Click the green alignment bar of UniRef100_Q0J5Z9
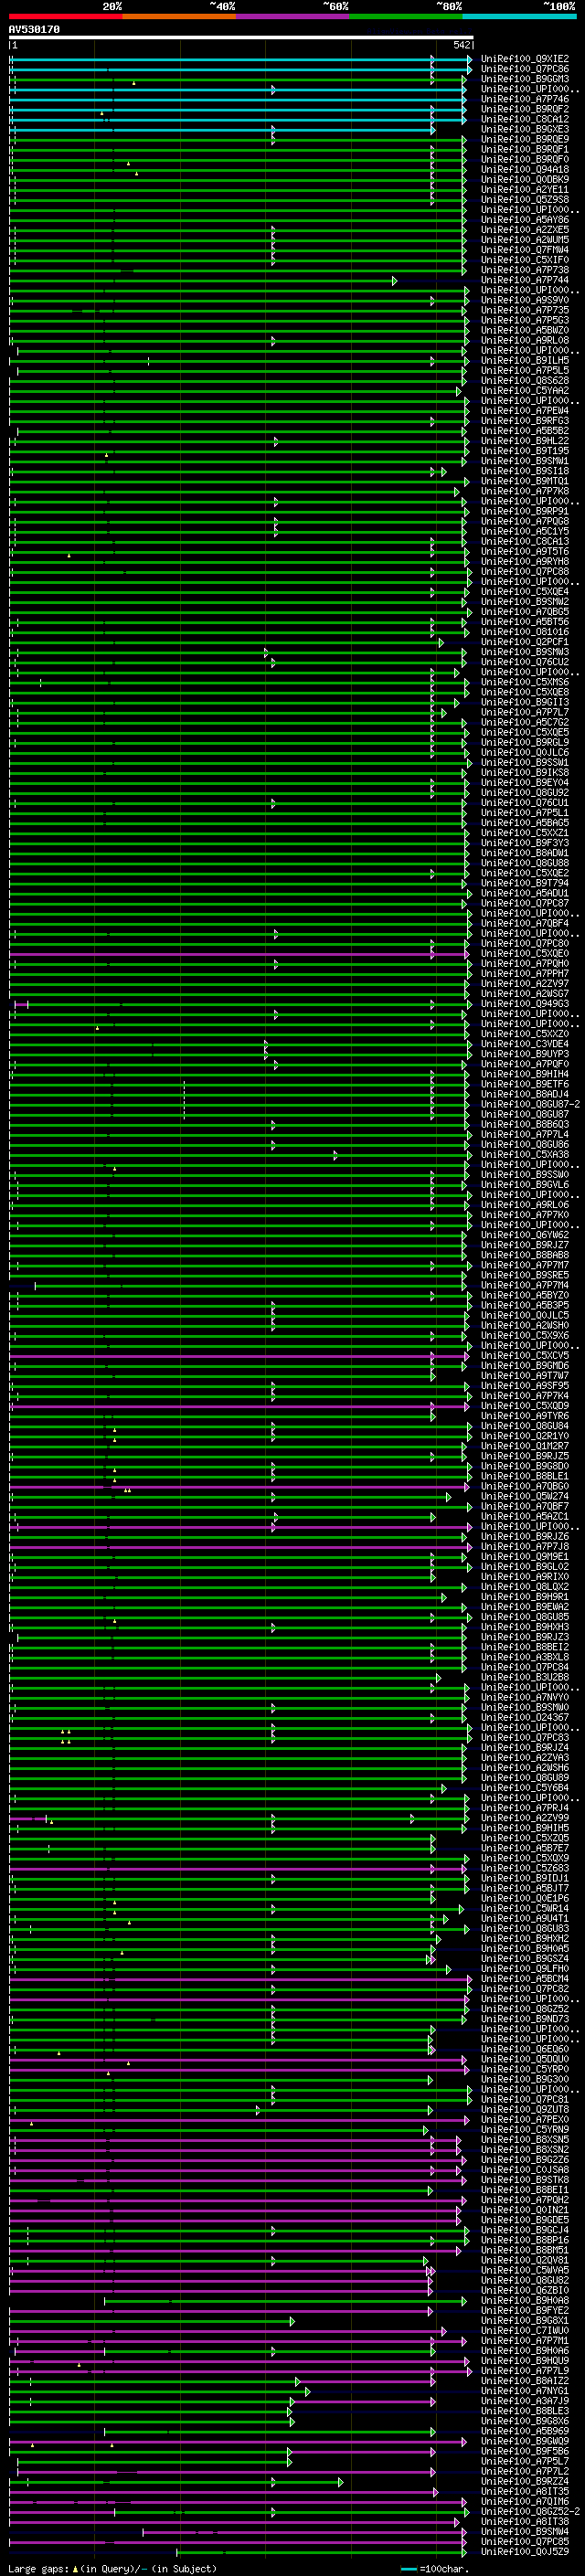Image resolution: width=585 pixels, height=2576 pixels. 321,2552
